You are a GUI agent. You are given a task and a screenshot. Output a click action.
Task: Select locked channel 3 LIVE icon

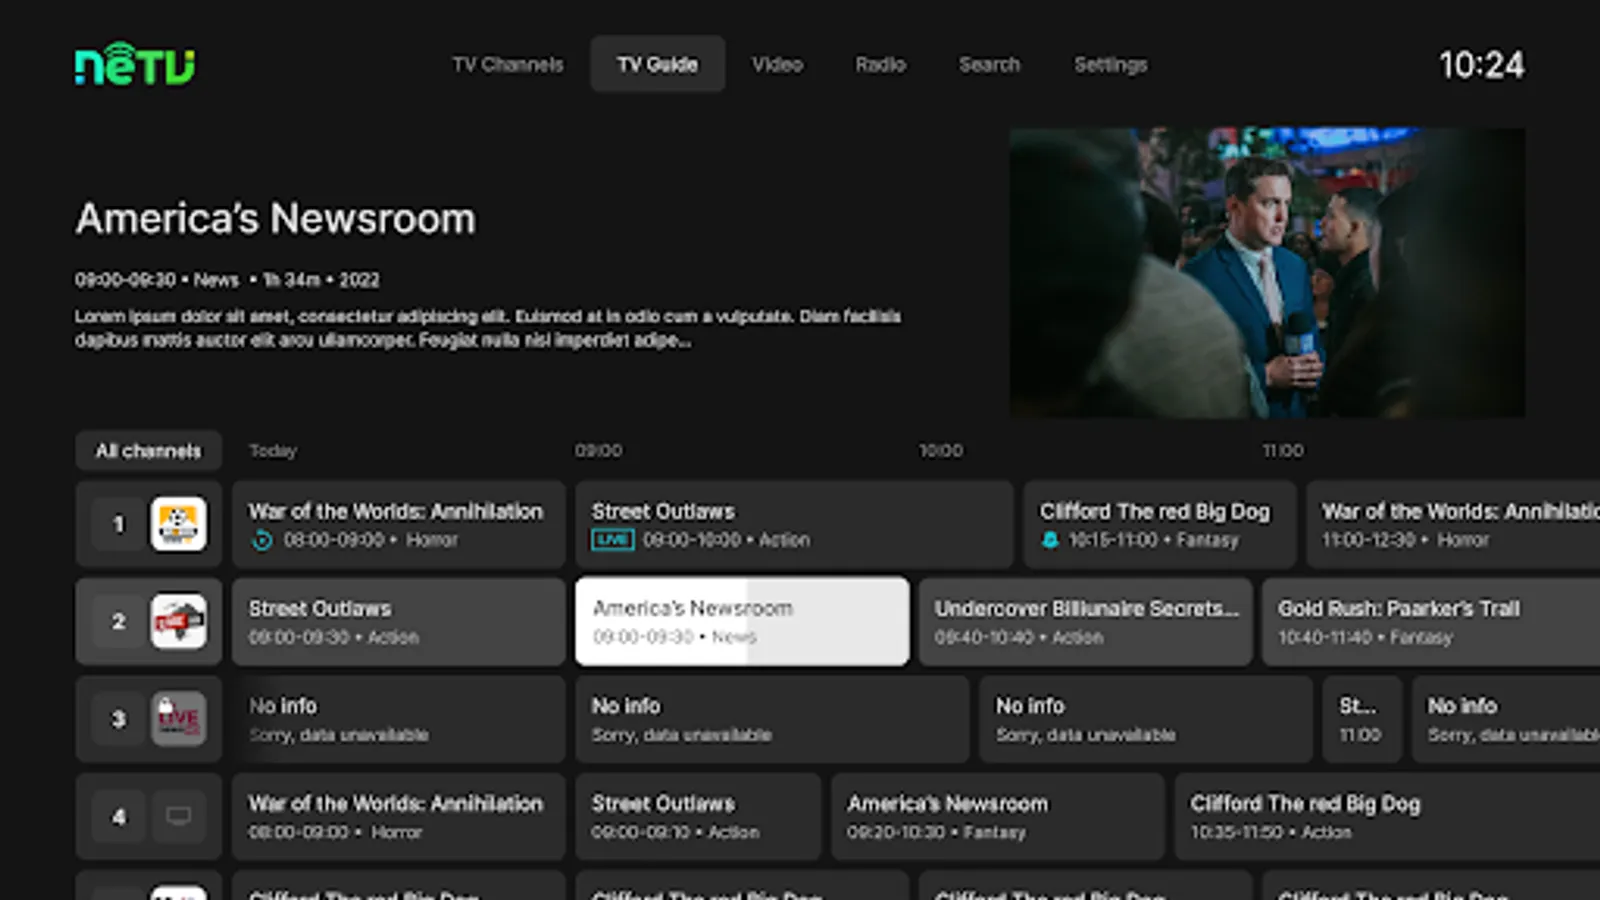[178, 718]
